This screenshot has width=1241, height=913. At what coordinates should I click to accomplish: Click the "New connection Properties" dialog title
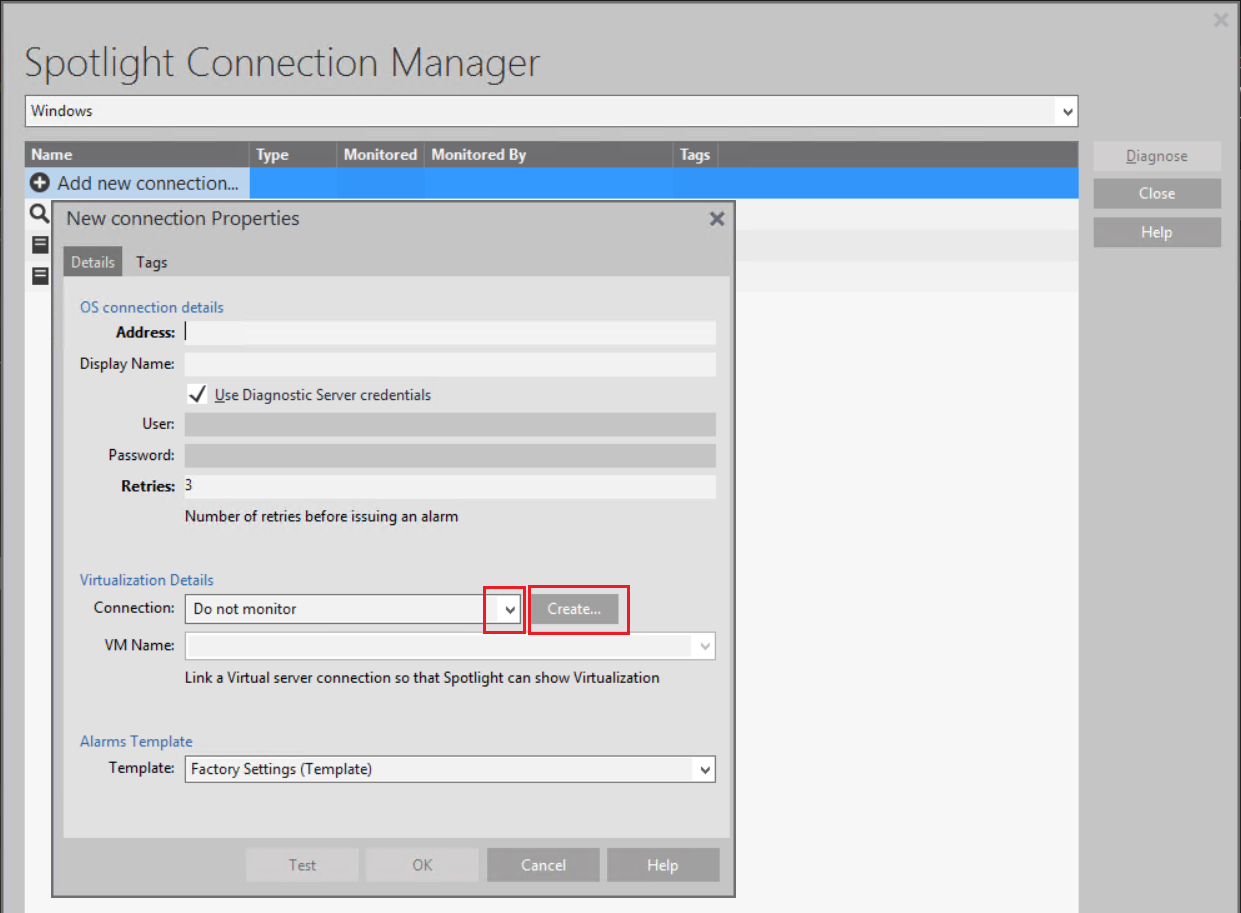click(x=183, y=218)
